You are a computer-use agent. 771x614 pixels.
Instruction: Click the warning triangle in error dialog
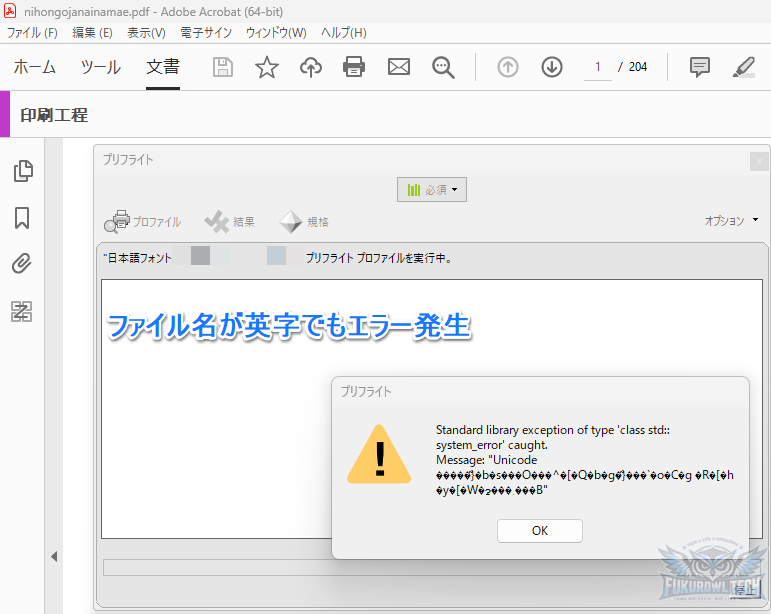379,455
